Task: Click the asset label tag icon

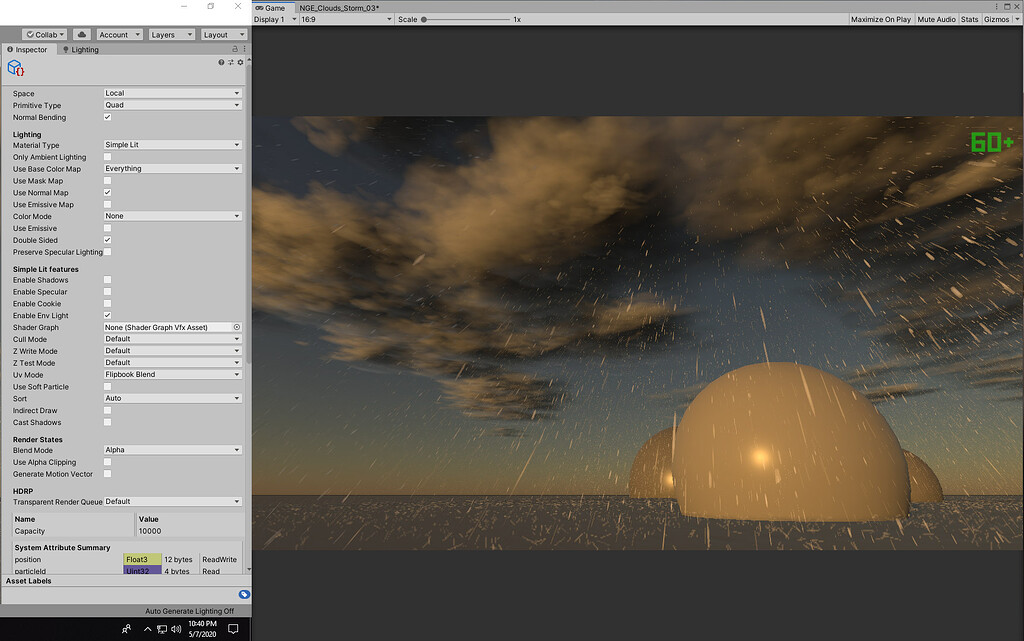Action: coord(245,594)
